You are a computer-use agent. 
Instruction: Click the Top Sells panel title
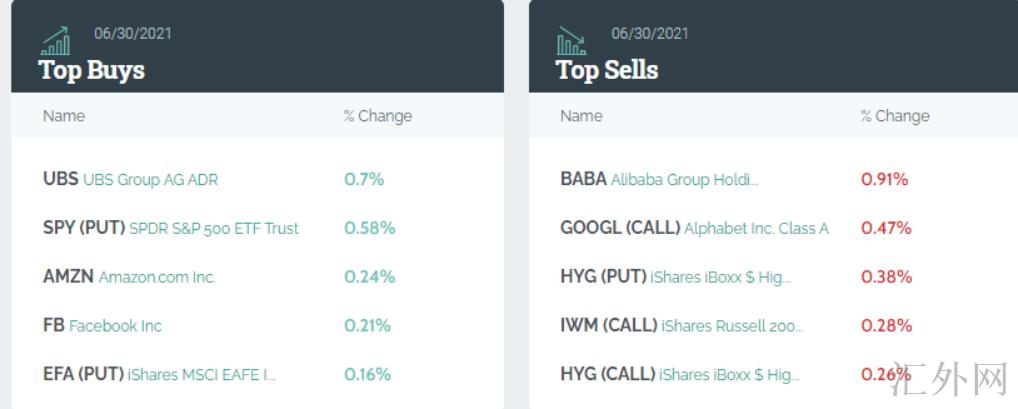coord(607,70)
